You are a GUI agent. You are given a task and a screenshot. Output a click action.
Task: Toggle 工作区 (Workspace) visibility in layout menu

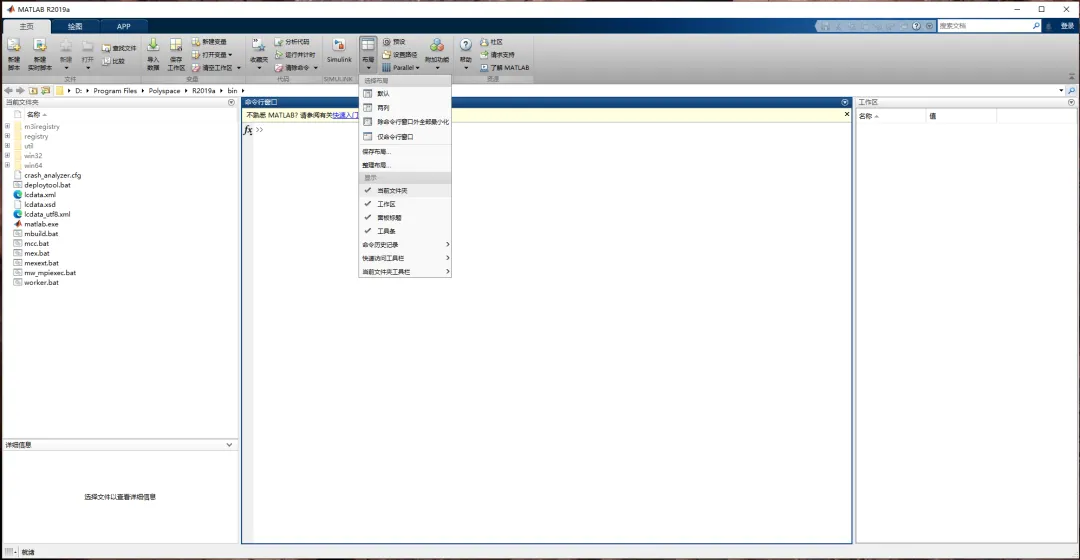405,204
